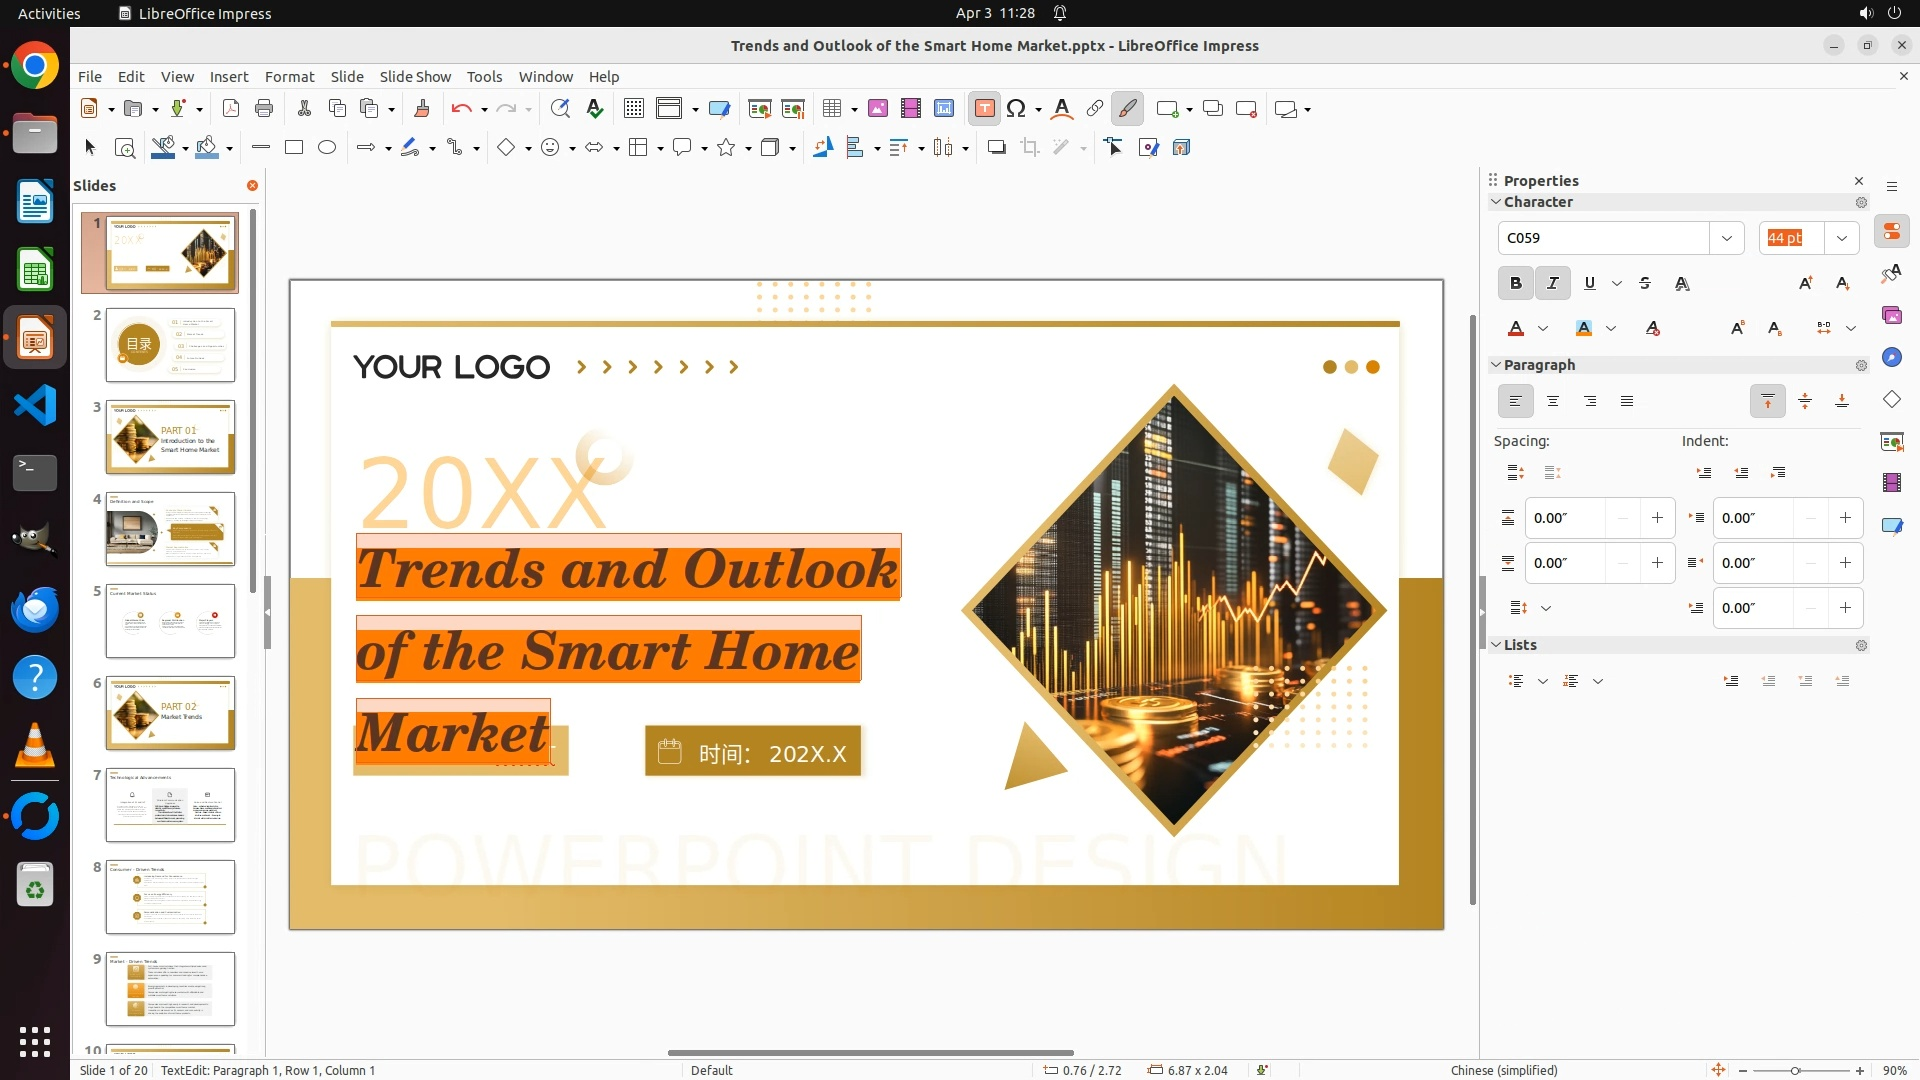This screenshot has width=1920, height=1080.
Task: Click the Insert Special Character omega icon
Action: (1016, 109)
